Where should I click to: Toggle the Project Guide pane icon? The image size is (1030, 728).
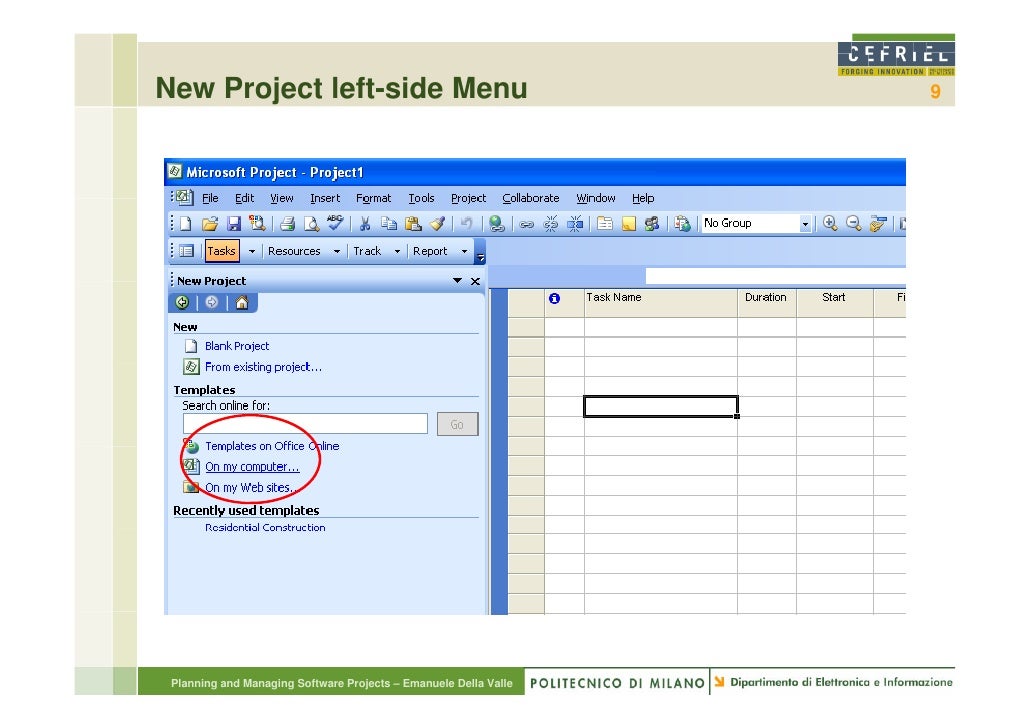[x=187, y=251]
